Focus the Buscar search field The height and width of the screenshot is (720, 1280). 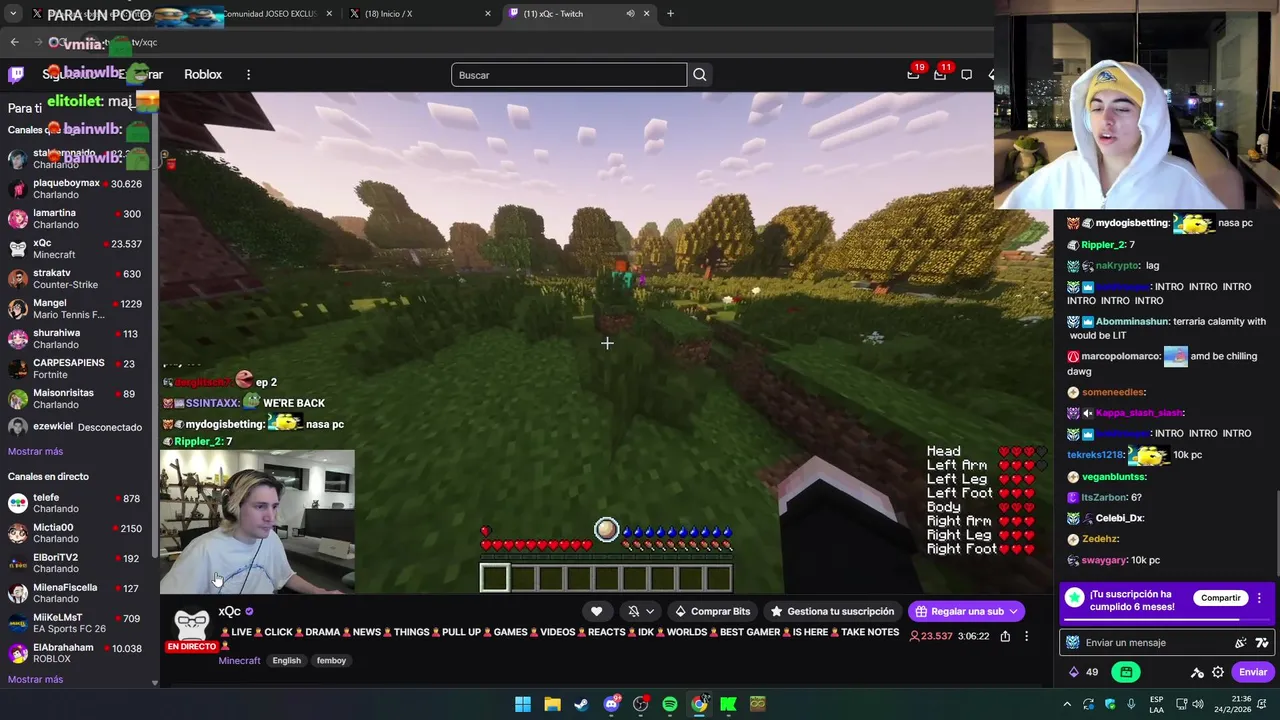(x=569, y=75)
